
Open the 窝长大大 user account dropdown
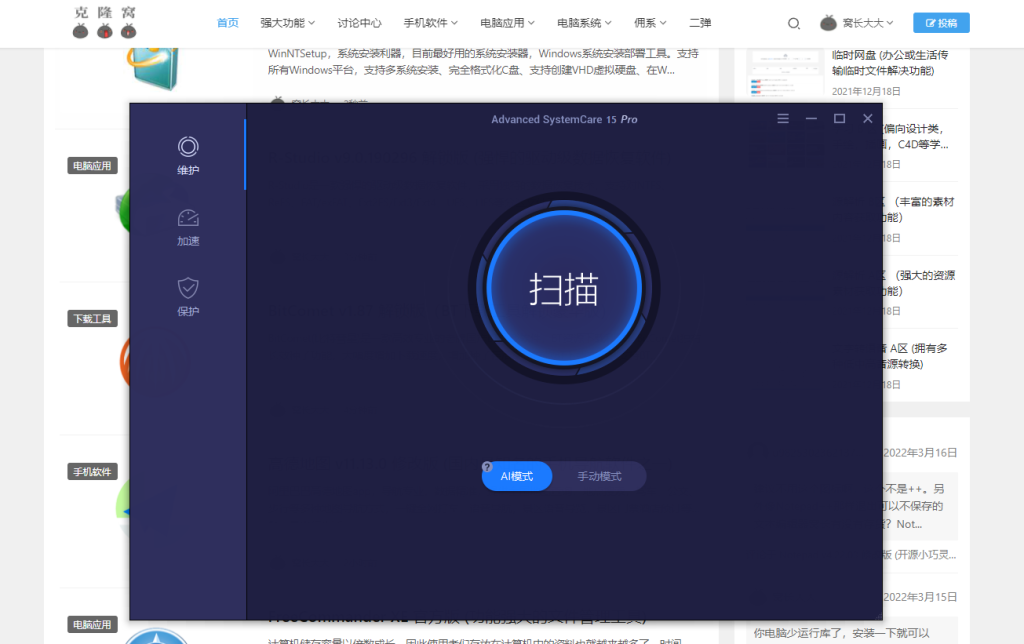[x=868, y=23]
